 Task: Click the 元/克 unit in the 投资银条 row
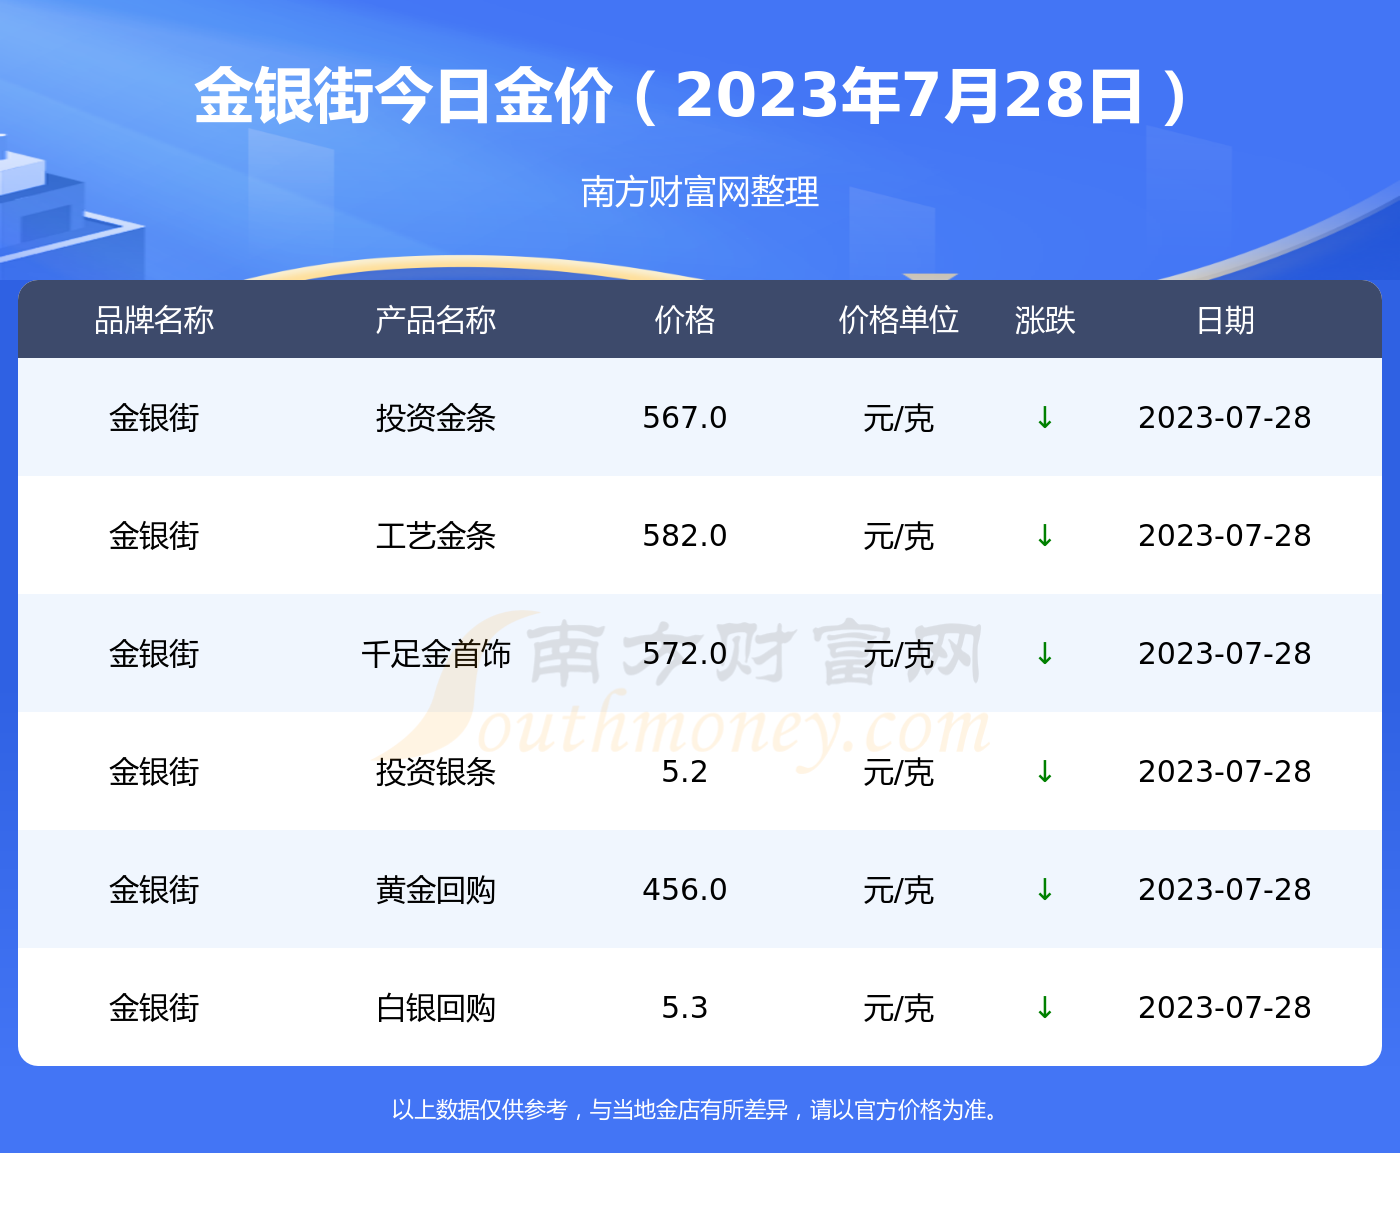click(x=899, y=772)
